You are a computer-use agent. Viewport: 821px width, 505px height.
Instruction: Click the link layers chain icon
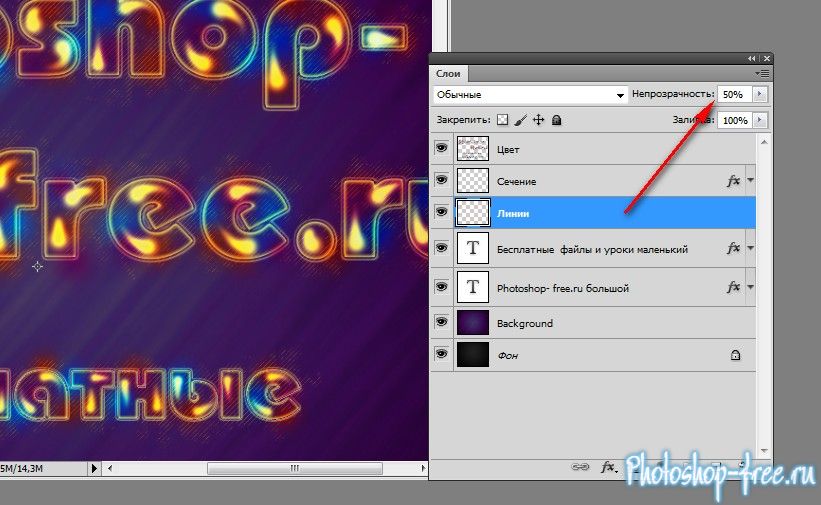coord(579,466)
